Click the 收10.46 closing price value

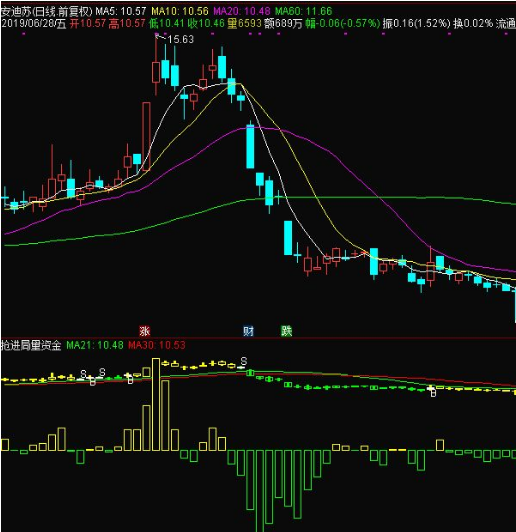pyautogui.click(x=207, y=24)
